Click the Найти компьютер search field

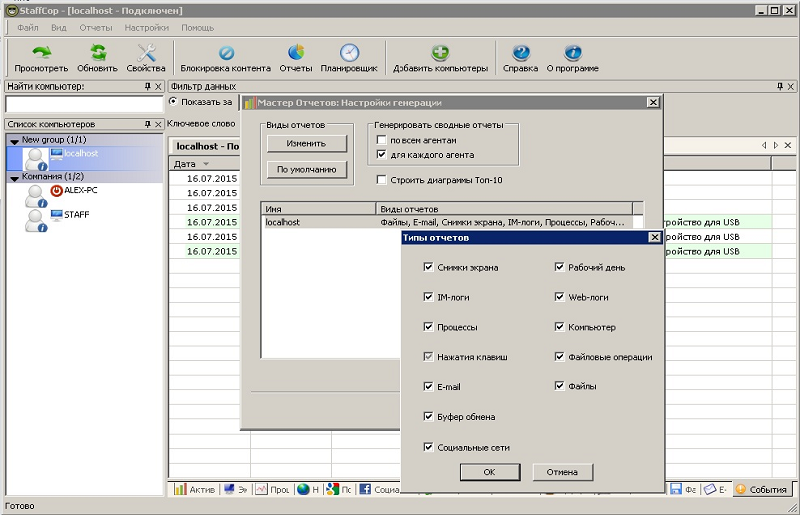pyautogui.click(x=83, y=103)
